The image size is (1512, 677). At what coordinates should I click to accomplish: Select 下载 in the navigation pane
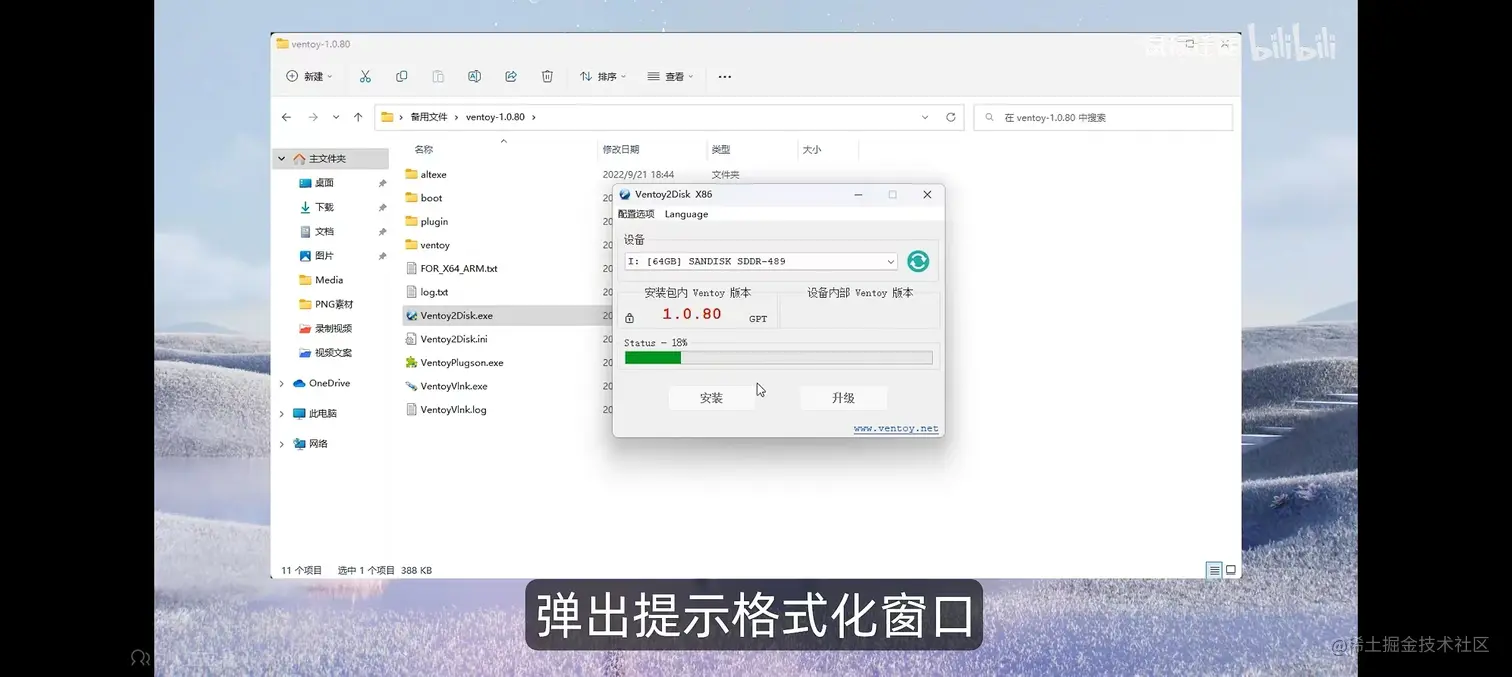(x=324, y=207)
